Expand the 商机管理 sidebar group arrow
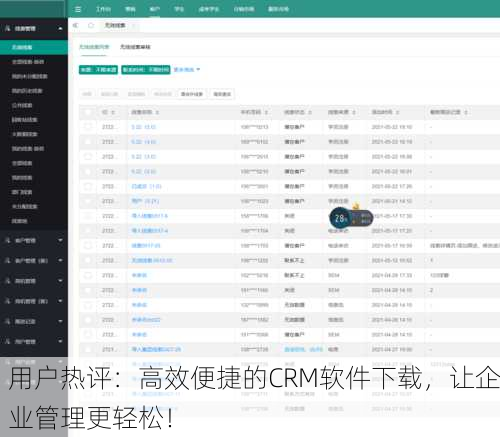Image resolution: width=500 pixels, height=437 pixels. pyautogui.click(x=60, y=281)
